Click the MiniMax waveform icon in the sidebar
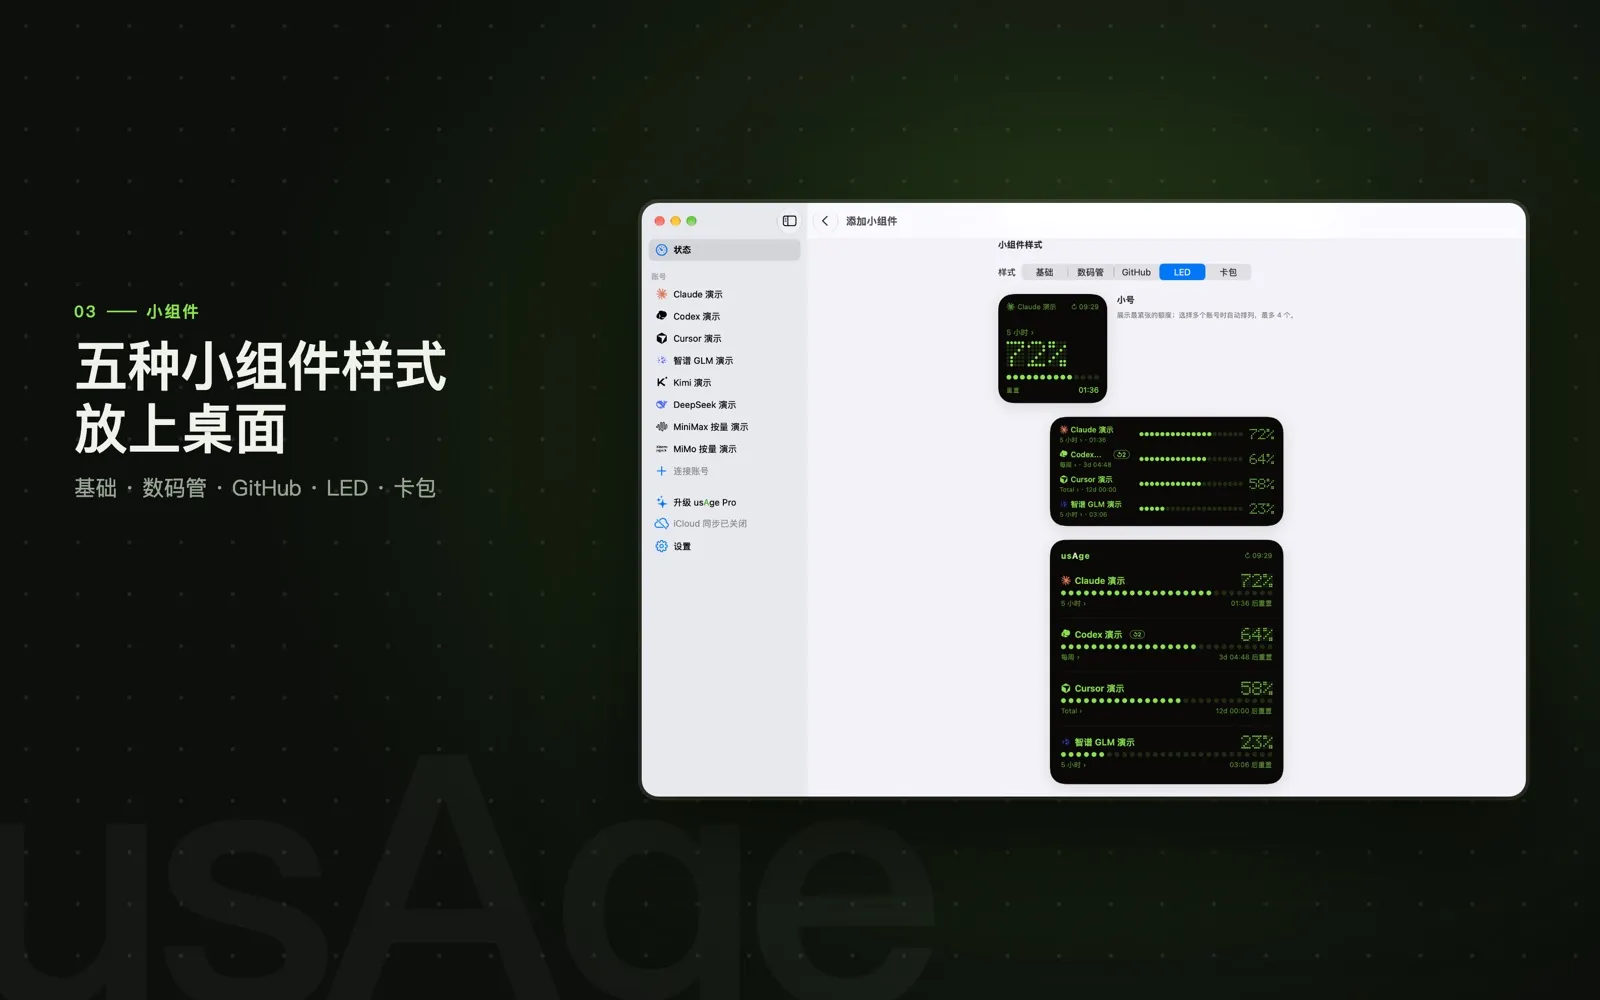 (x=661, y=427)
